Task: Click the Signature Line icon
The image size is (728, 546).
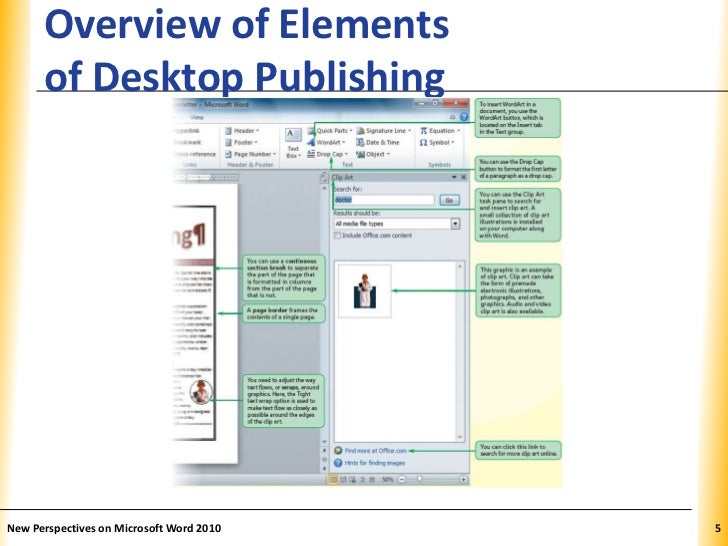Action: coord(360,131)
